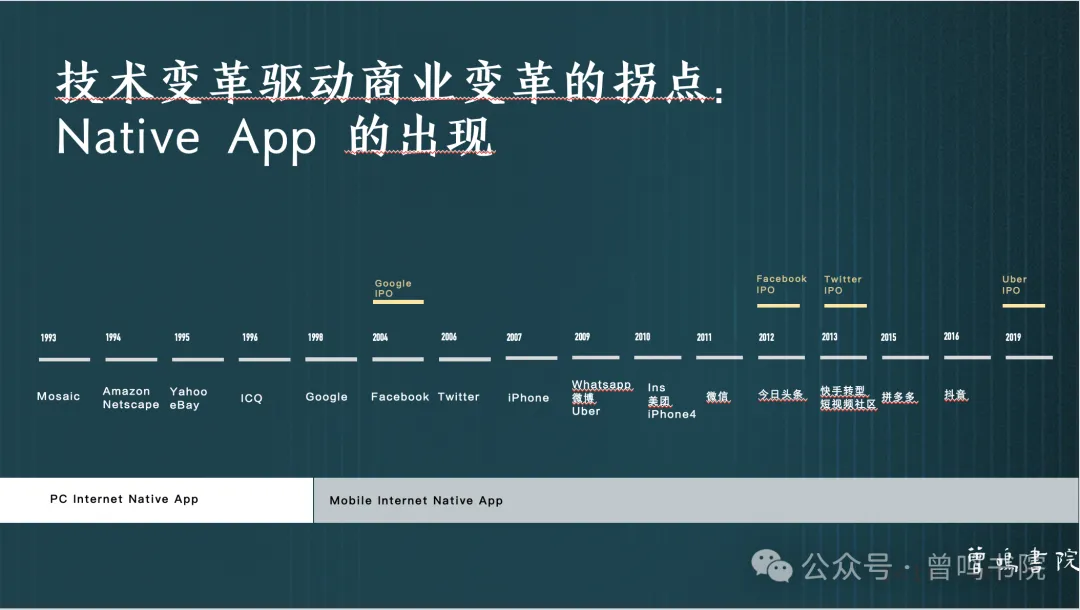The image size is (1080, 610).
Task: Click the "拼多多" entry
Action: (x=899, y=397)
